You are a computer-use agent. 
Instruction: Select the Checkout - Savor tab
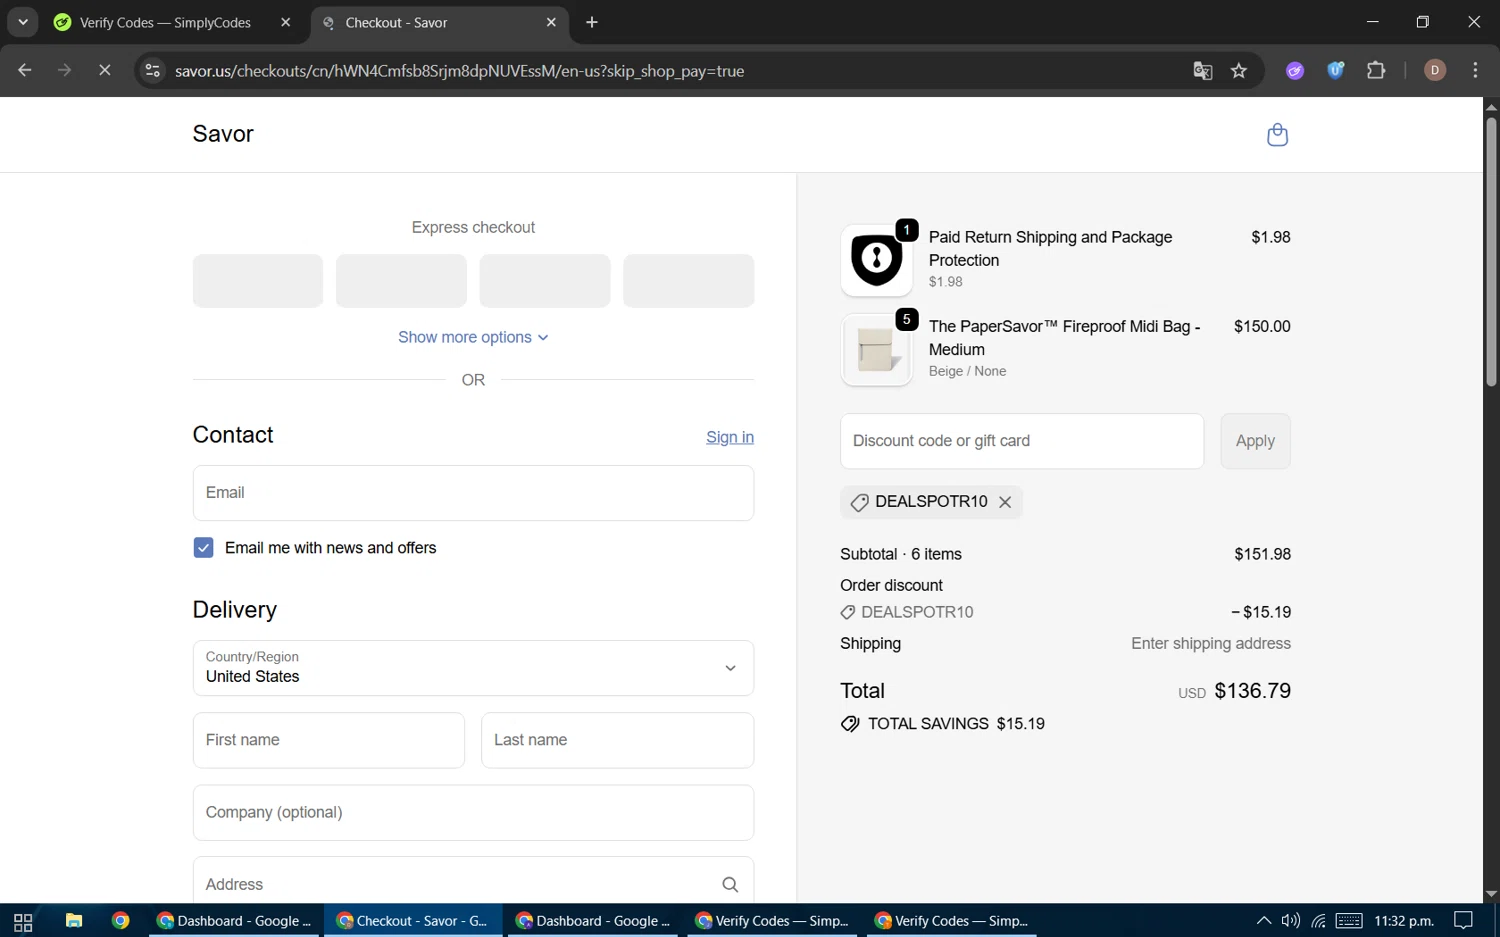click(440, 22)
